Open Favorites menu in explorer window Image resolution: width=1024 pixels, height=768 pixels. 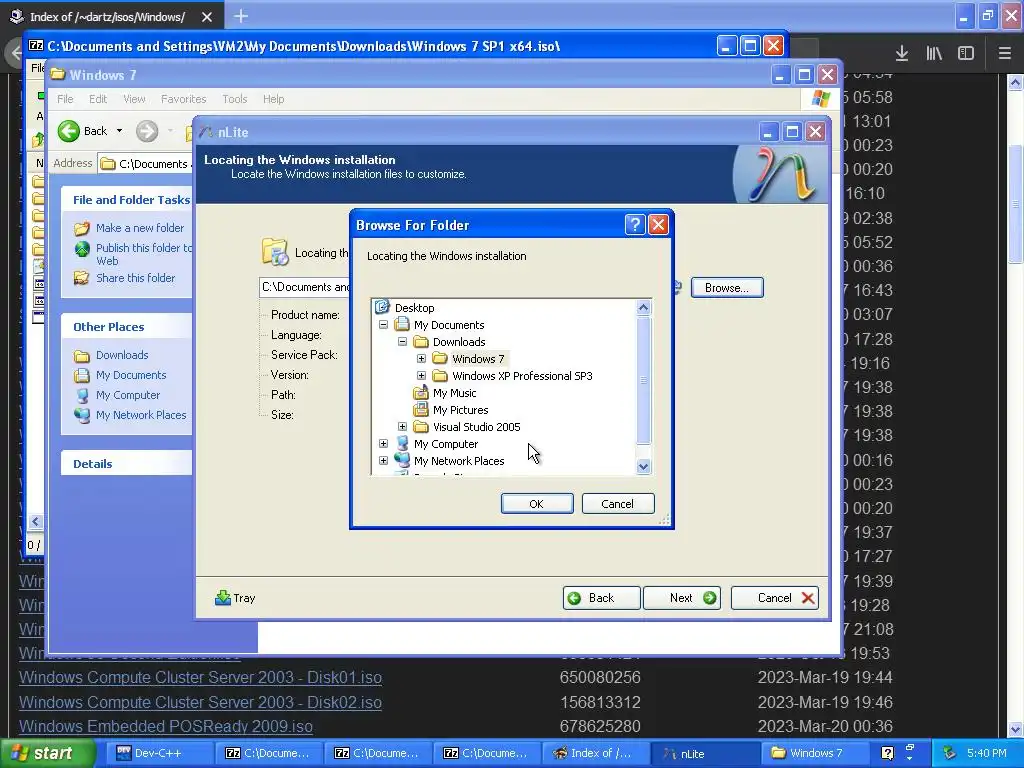pyautogui.click(x=184, y=99)
